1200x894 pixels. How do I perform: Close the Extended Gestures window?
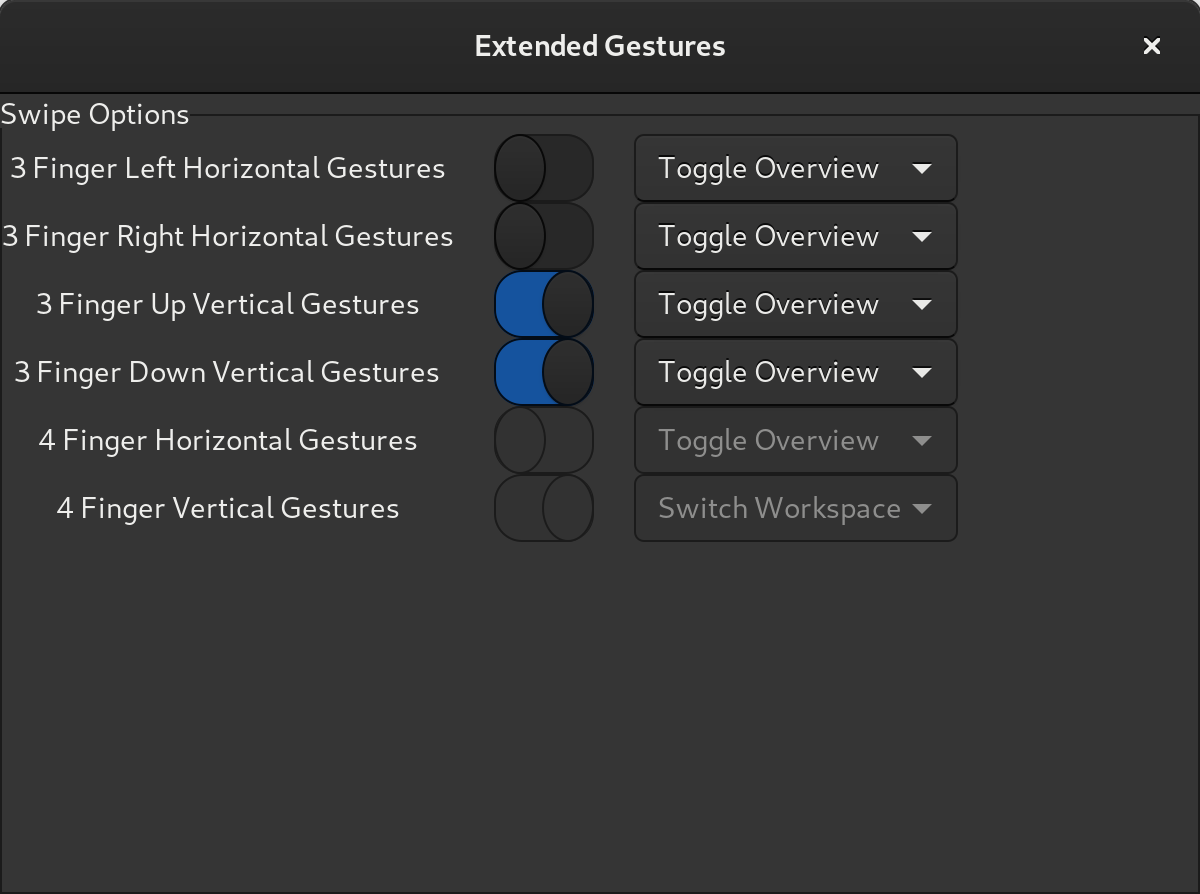pos(1151,46)
